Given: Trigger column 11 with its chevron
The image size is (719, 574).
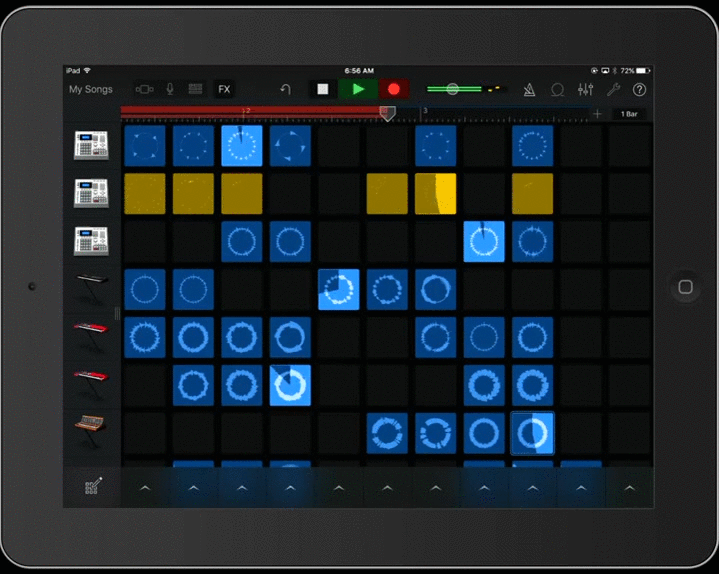Looking at the screenshot, I should coord(630,488).
